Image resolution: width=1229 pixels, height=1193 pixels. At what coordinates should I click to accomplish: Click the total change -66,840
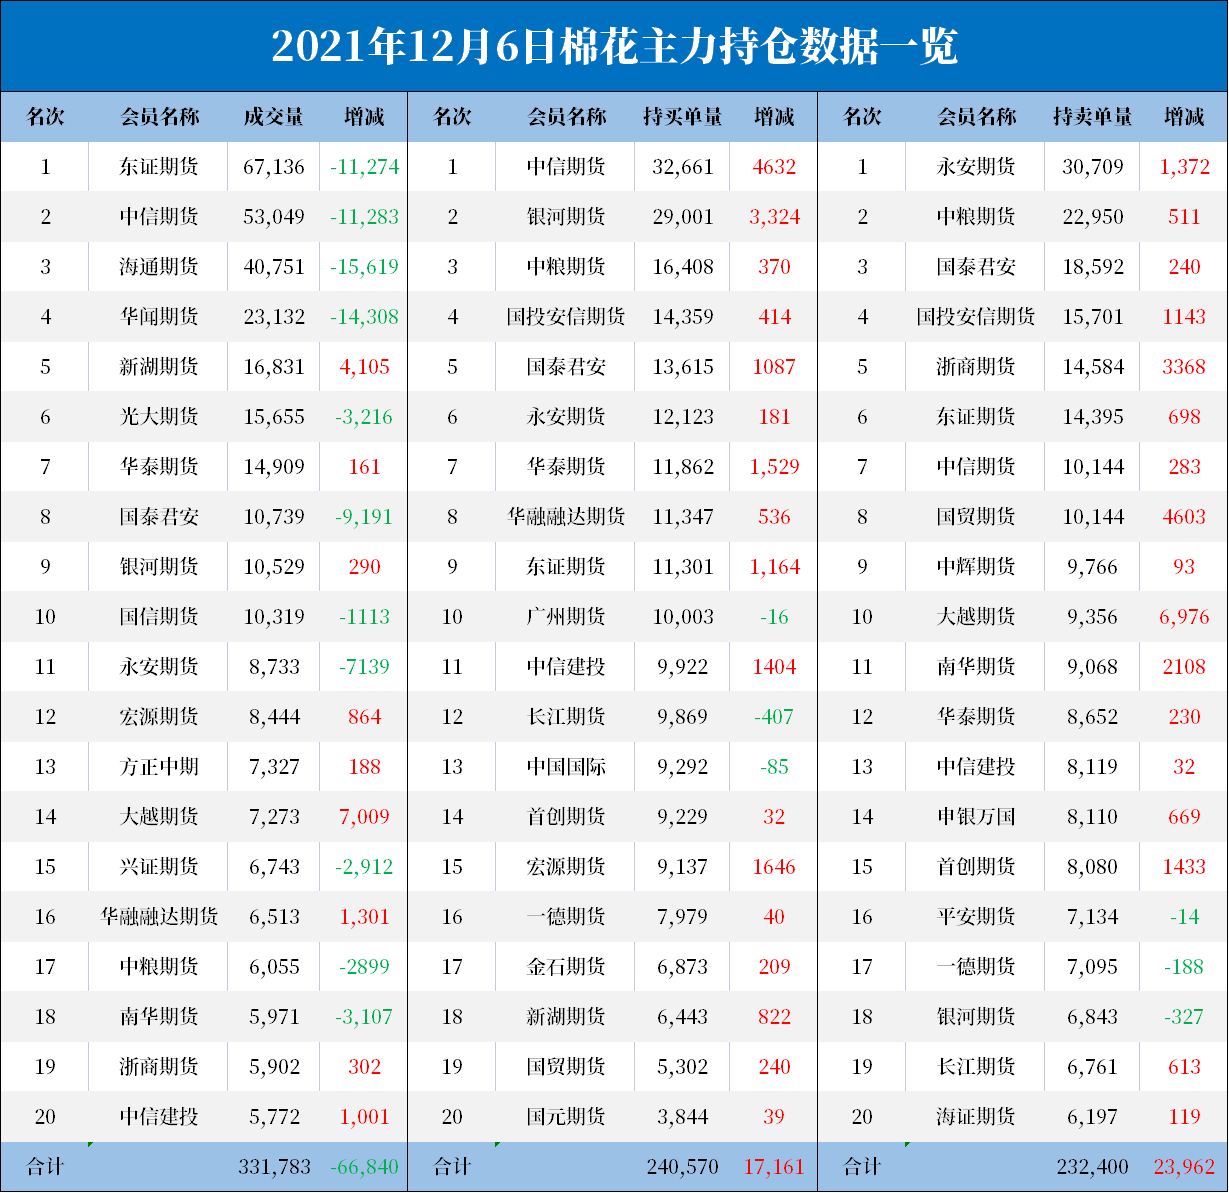(x=365, y=1167)
